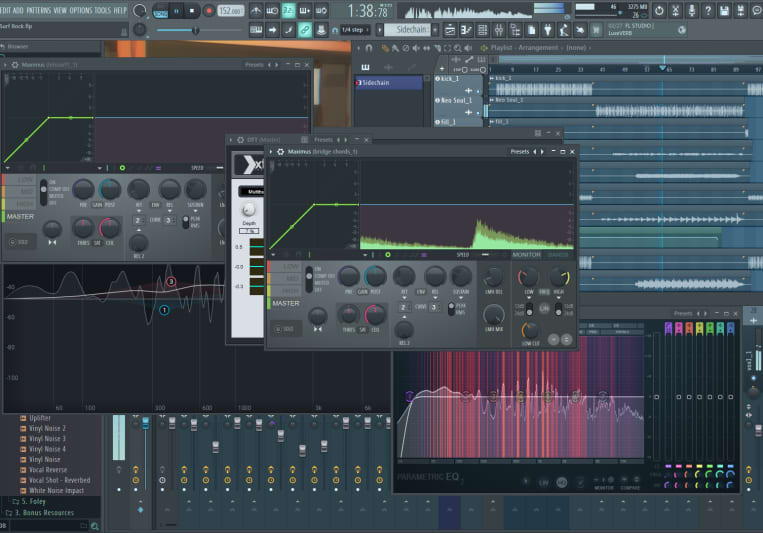The image size is (763, 533).
Task: Open the Piano roll view icon
Action: (466, 30)
